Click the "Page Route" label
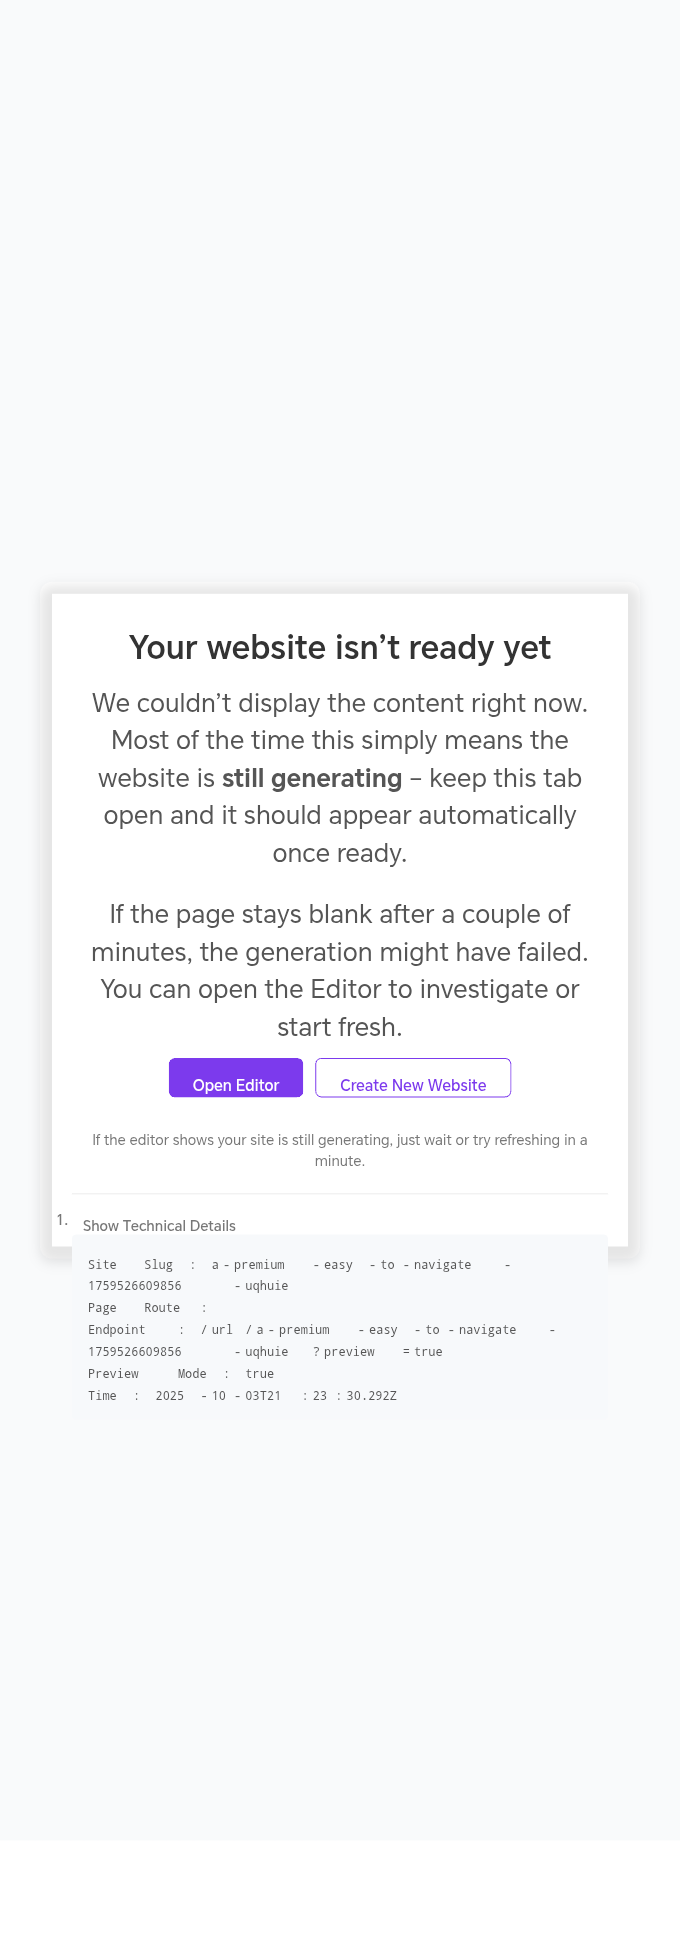 coord(134,1308)
